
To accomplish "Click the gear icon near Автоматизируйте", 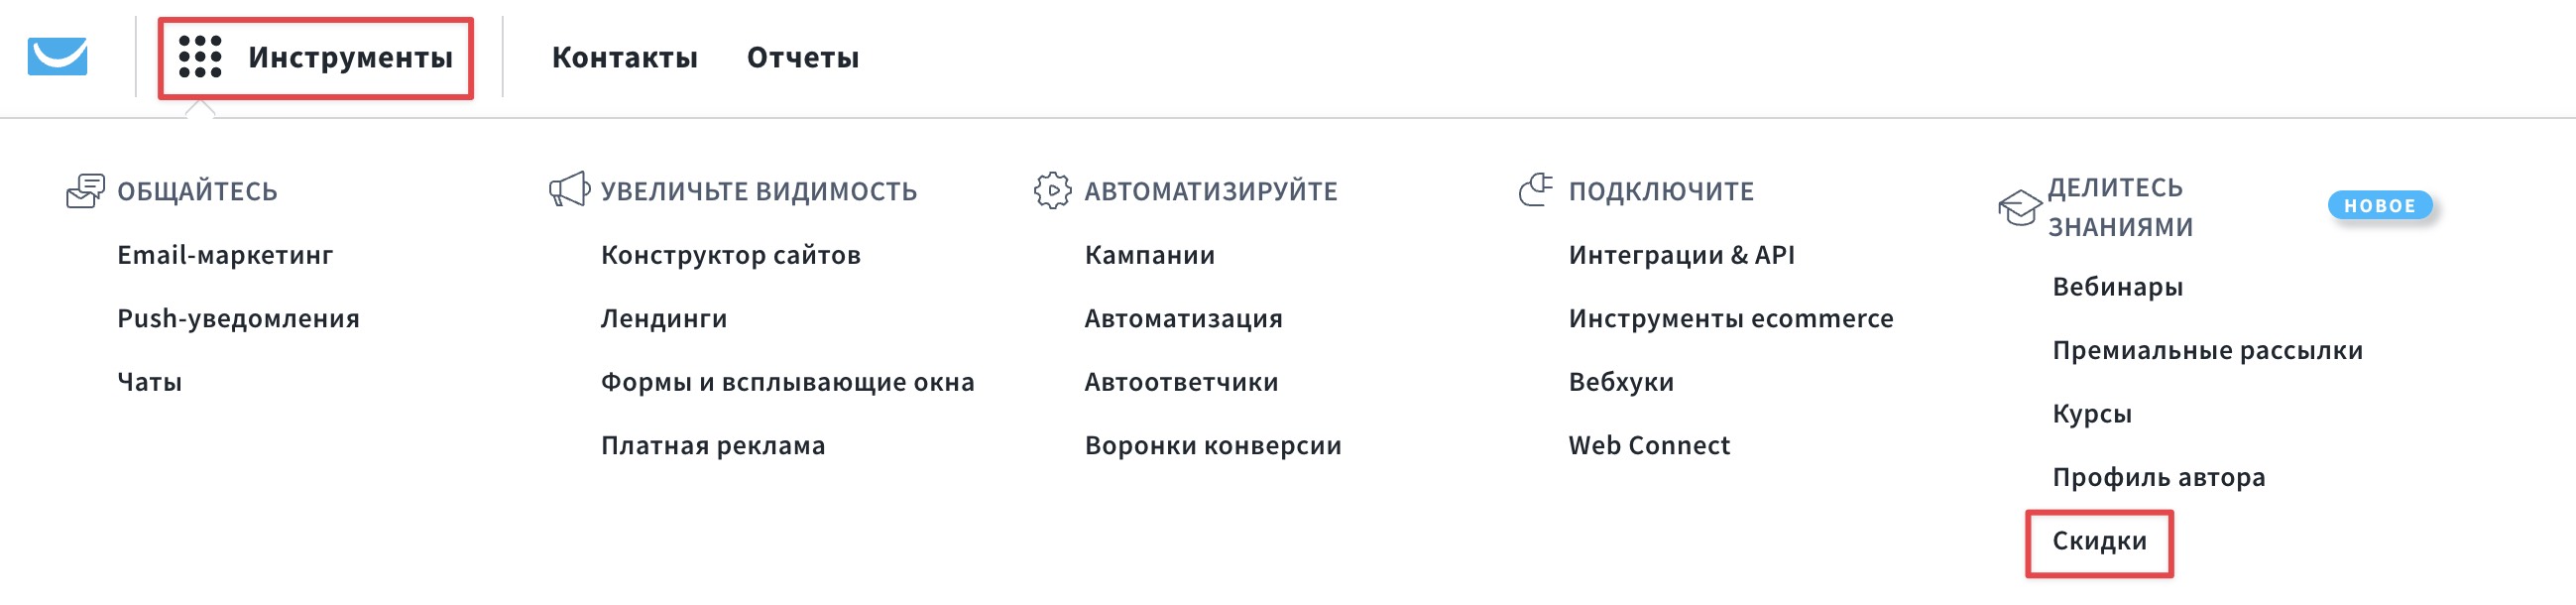I will (x=1052, y=190).
